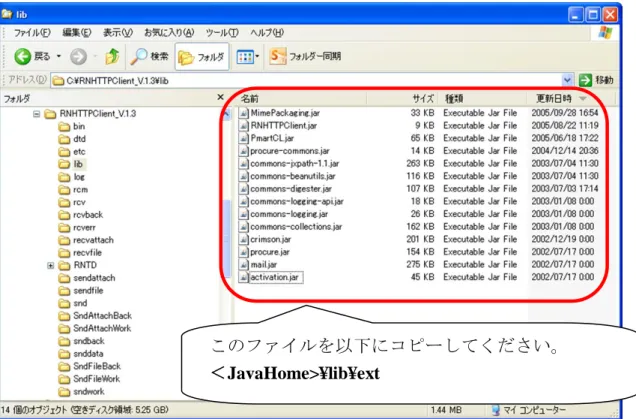
Task: Select the sendattach folder icon
Action: pyautogui.click(x=64, y=278)
